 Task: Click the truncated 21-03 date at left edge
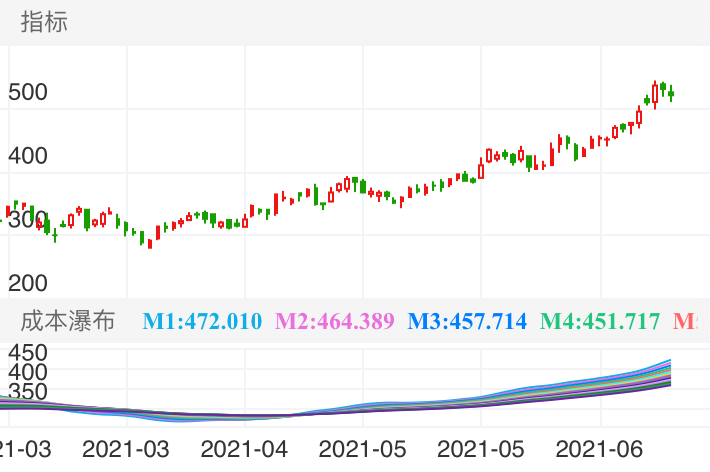tap(17, 446)
